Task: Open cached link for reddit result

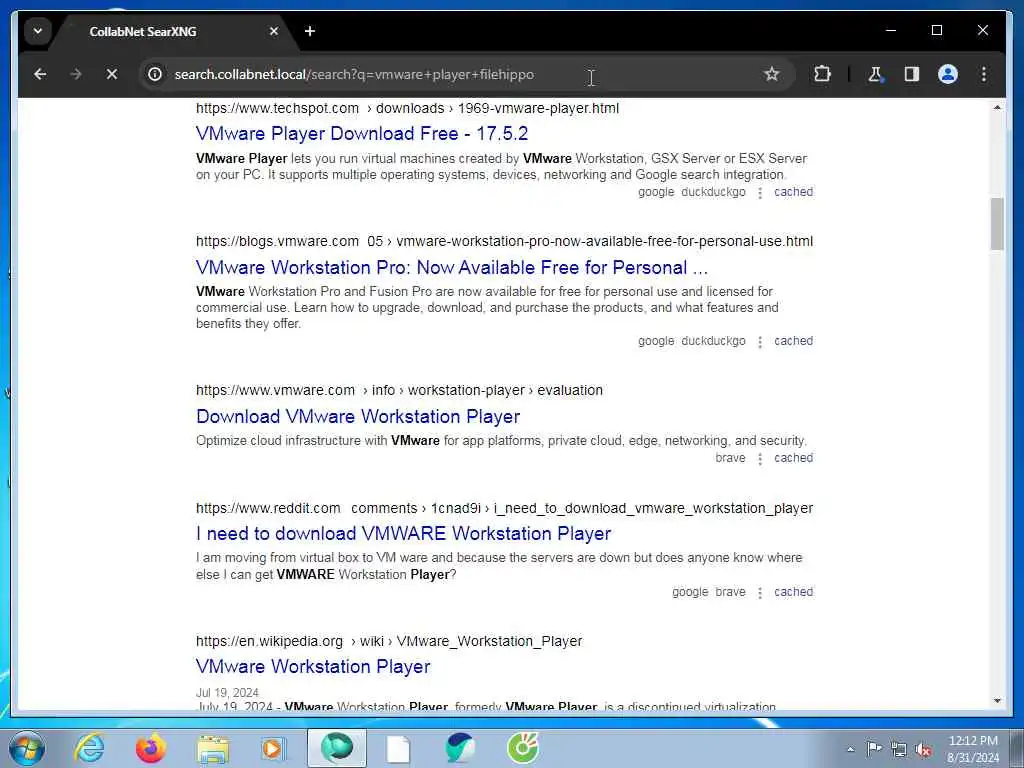Action: click(793, 592)
